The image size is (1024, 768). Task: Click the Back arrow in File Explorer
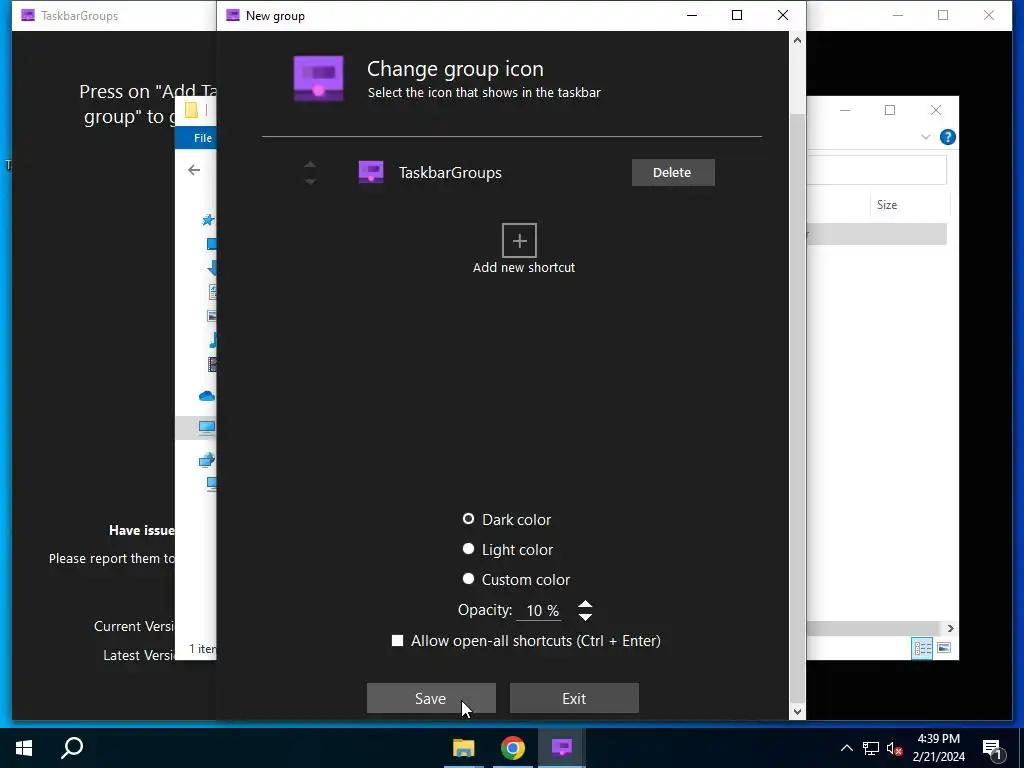(x=194, y=170)
